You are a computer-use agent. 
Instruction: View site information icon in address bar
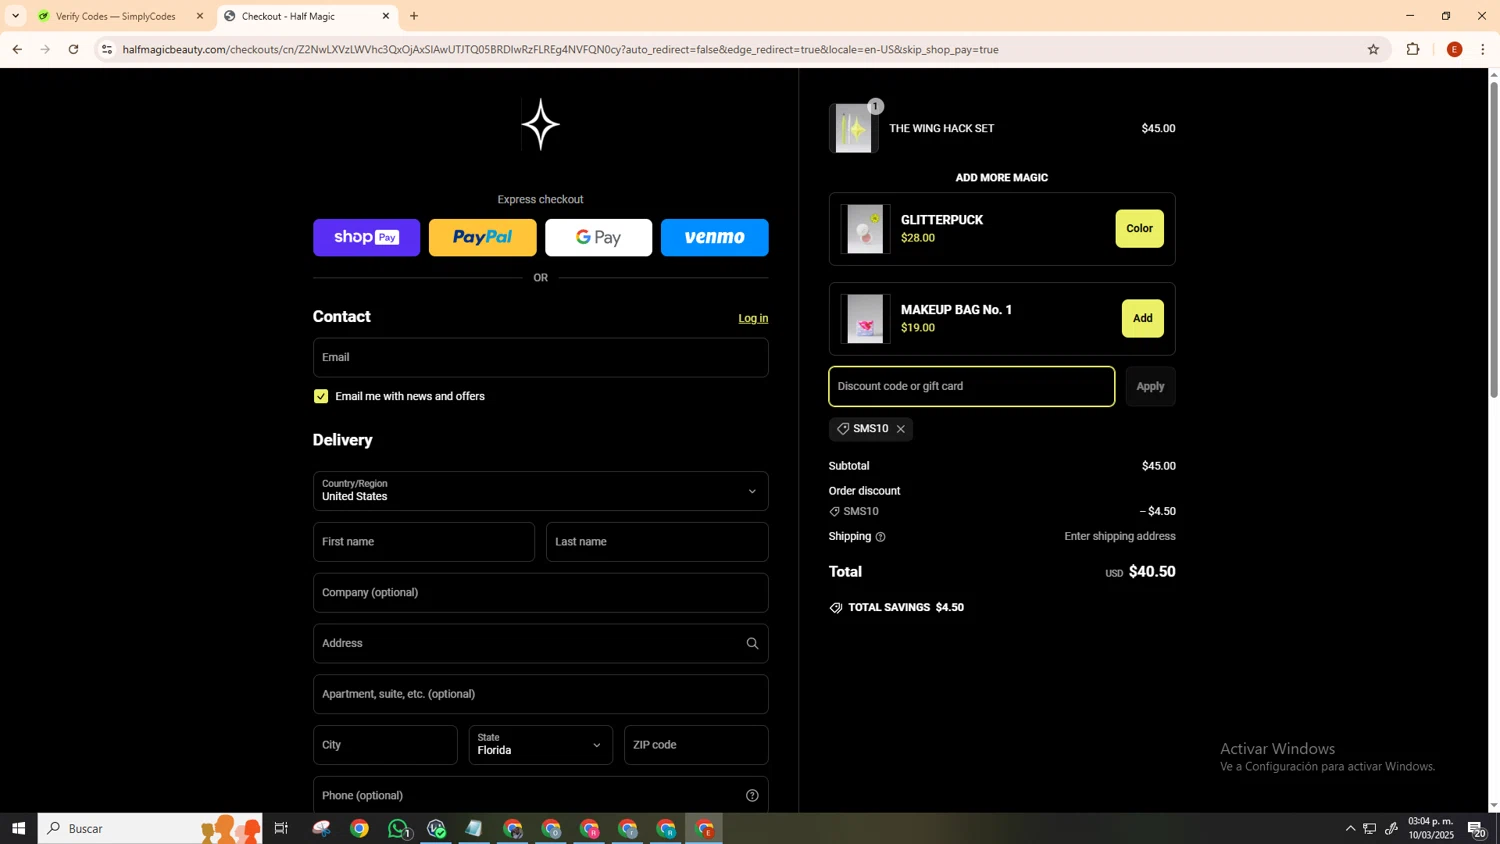click(x=107, y=49)
